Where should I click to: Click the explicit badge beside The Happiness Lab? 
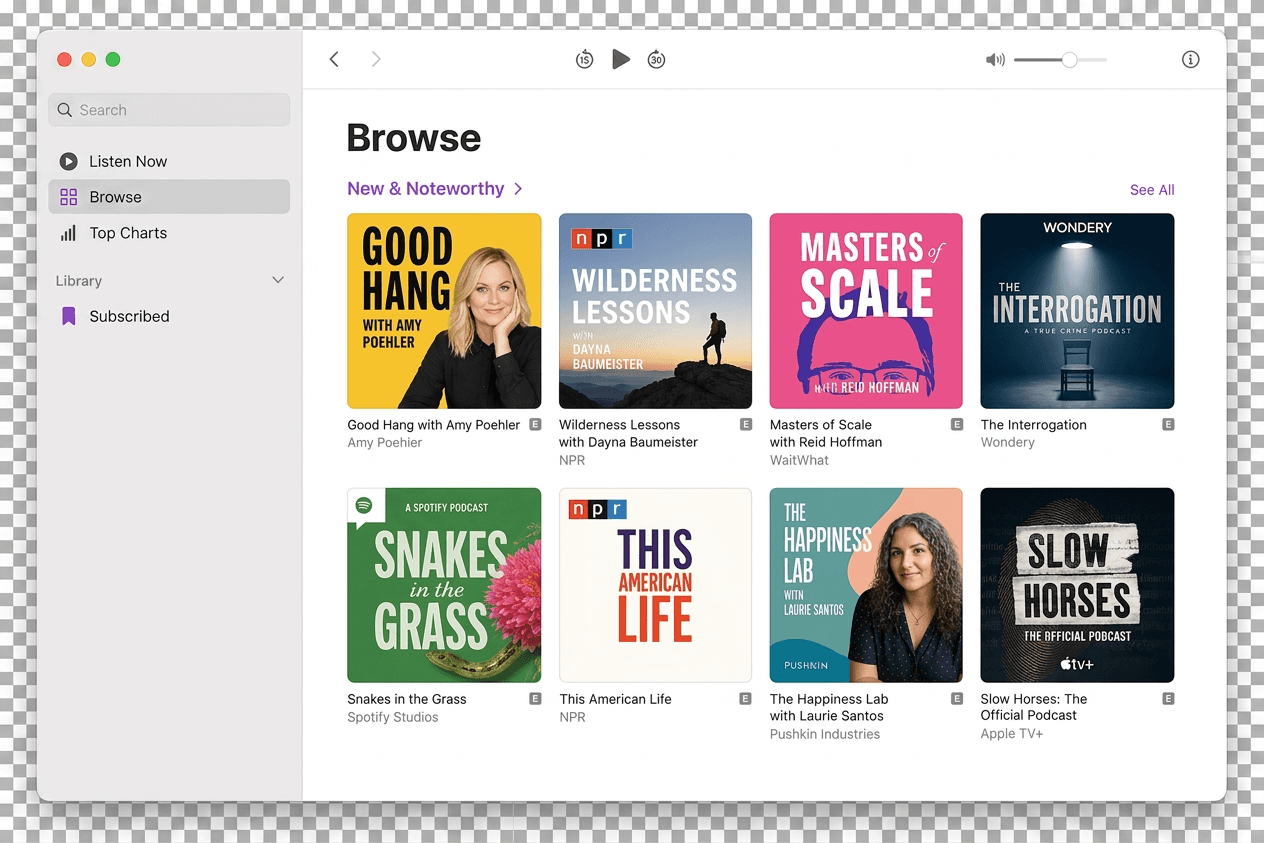(957, 698)
